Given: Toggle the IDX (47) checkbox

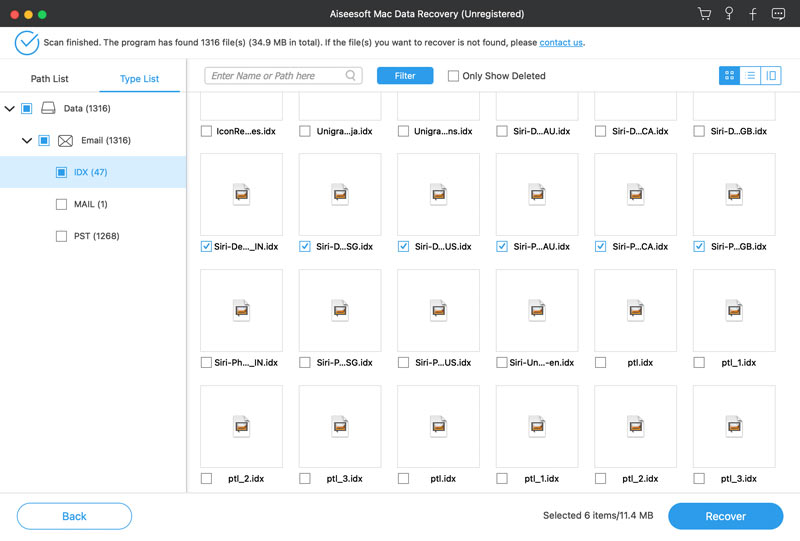Looking at the screenshot, I should pos(61,172).
